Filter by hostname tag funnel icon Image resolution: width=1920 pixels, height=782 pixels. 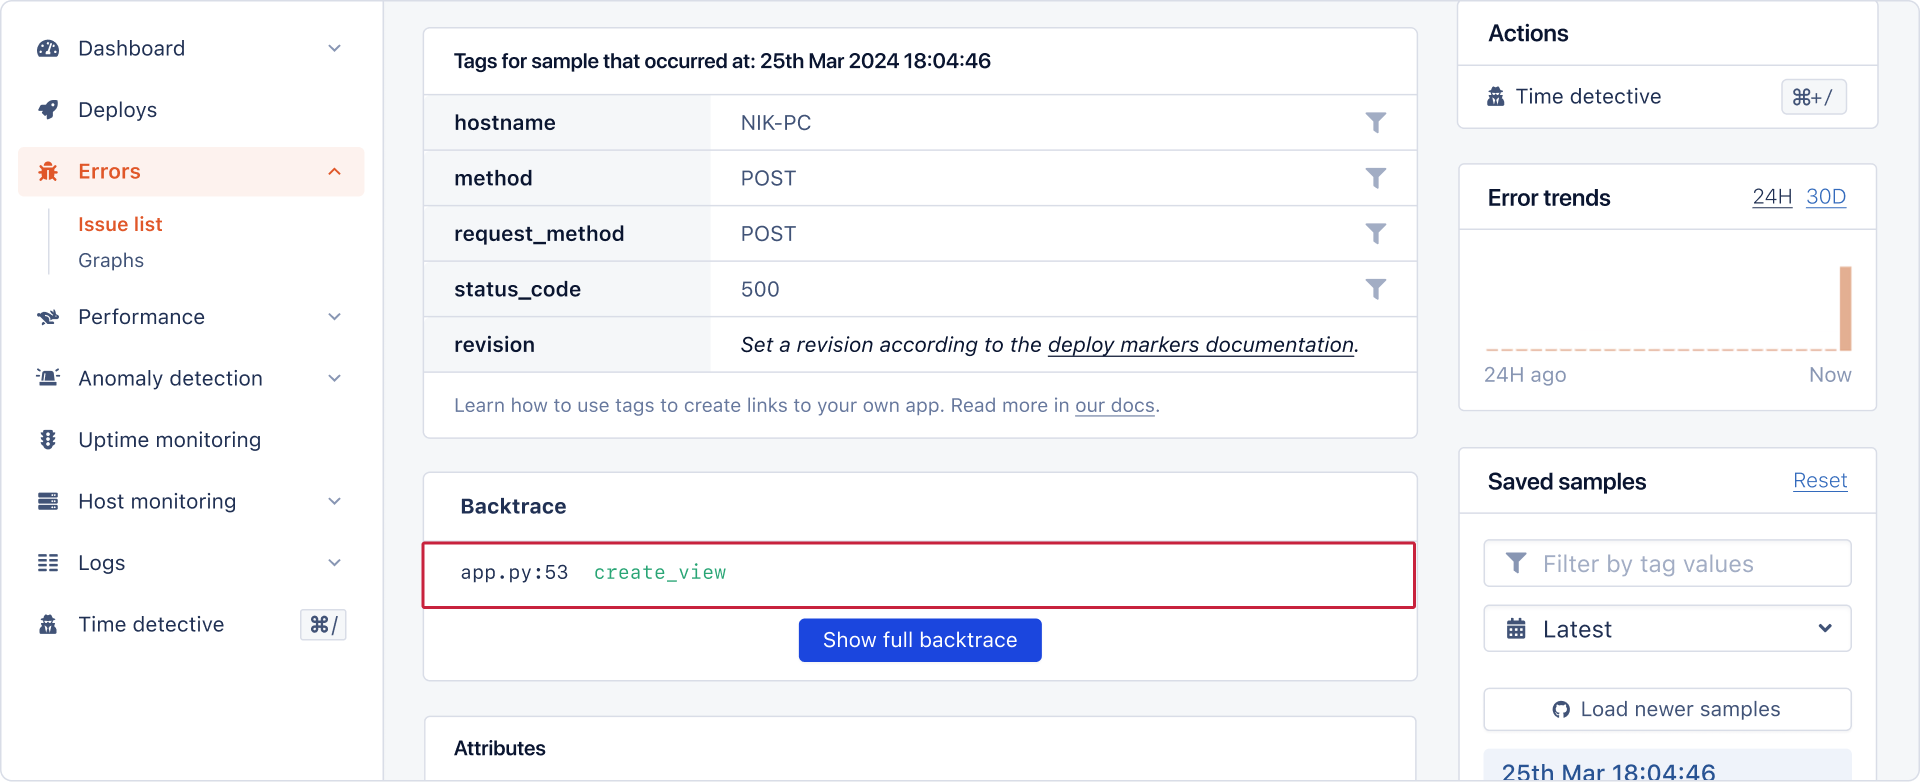1376,122
